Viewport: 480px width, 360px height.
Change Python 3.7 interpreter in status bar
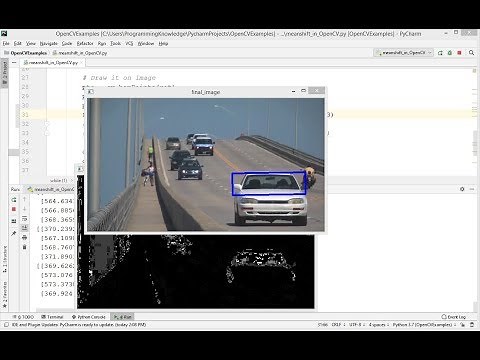coord(424,324)
